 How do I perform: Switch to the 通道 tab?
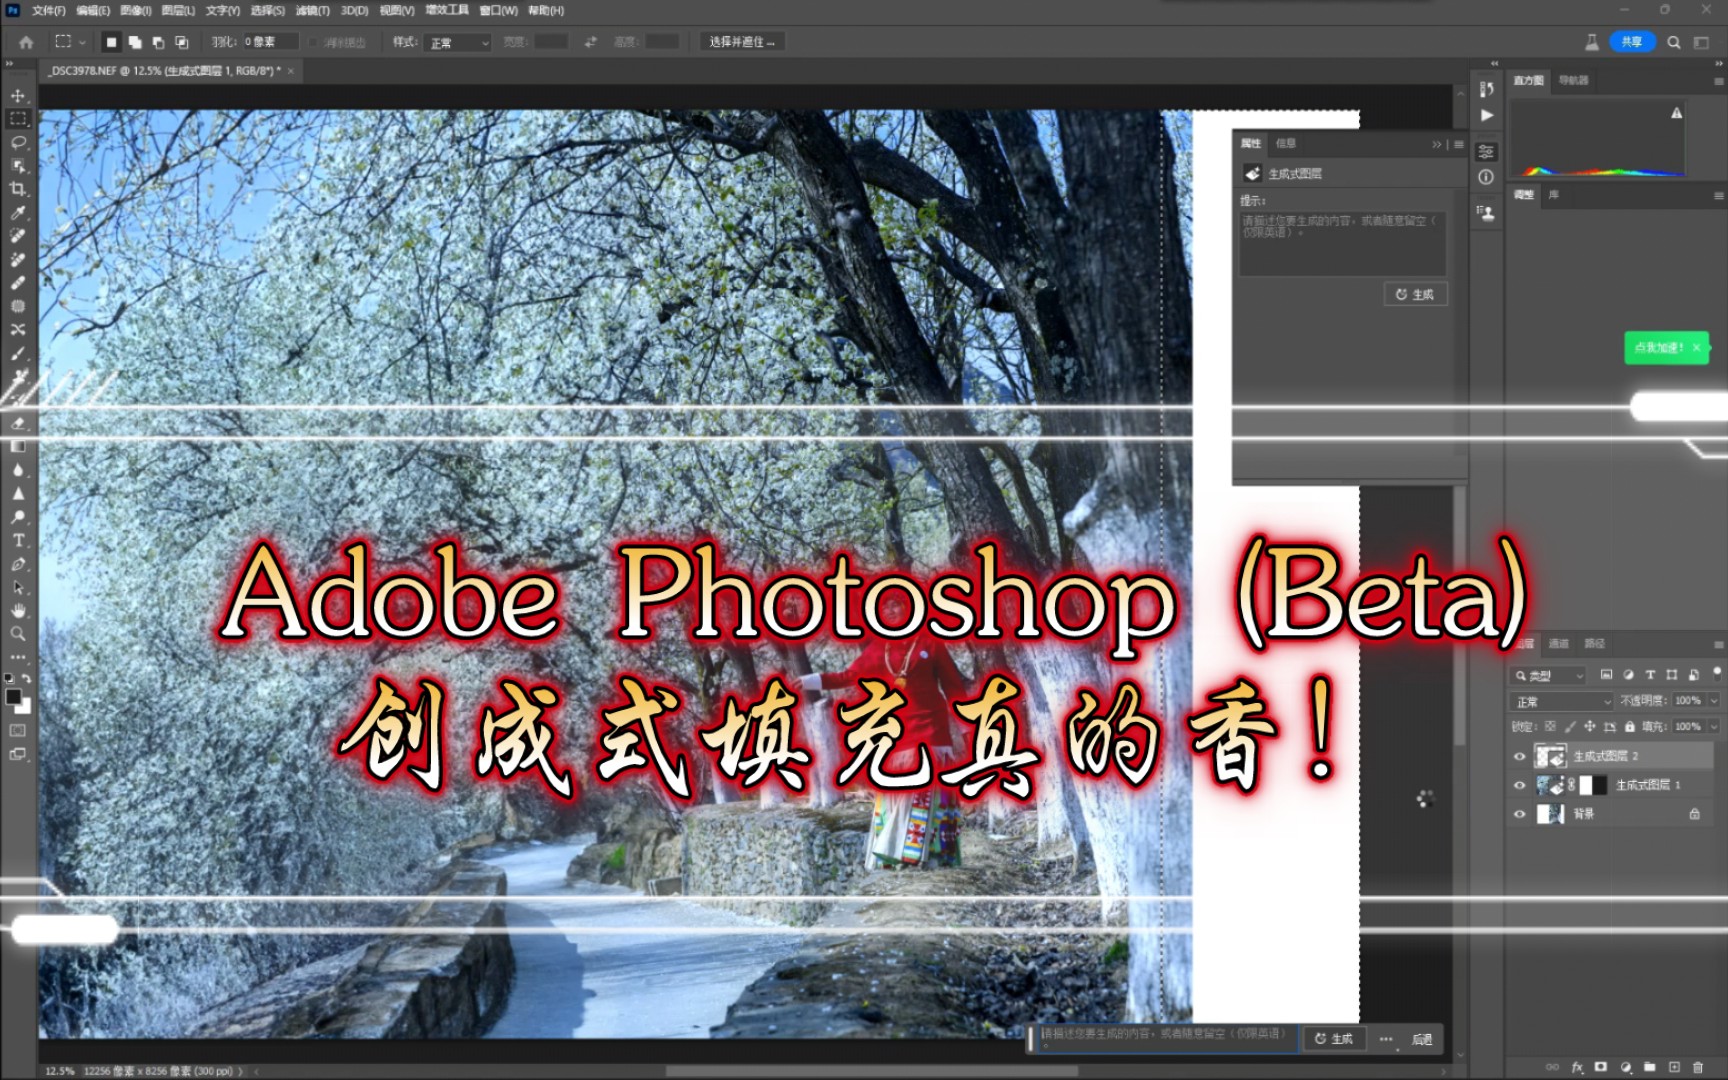click(x=1558, y=644)
